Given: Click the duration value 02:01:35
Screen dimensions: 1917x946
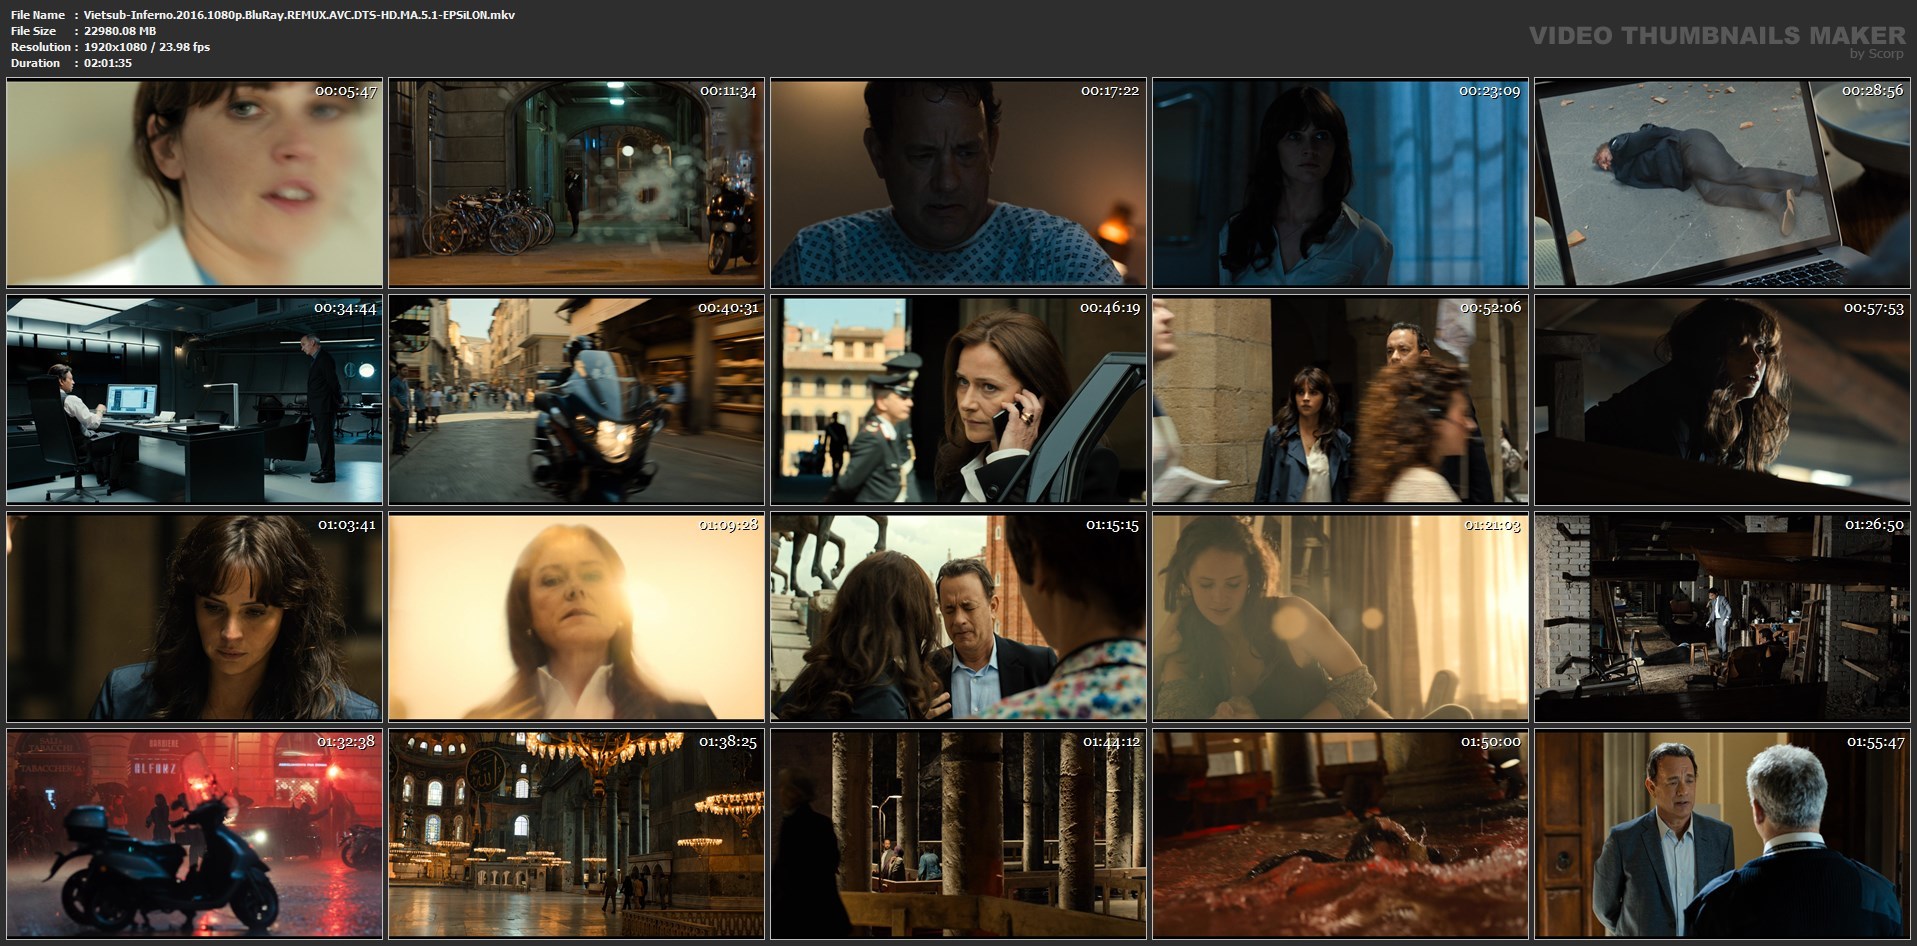Looking at the screenshot, I should point(108,63).
